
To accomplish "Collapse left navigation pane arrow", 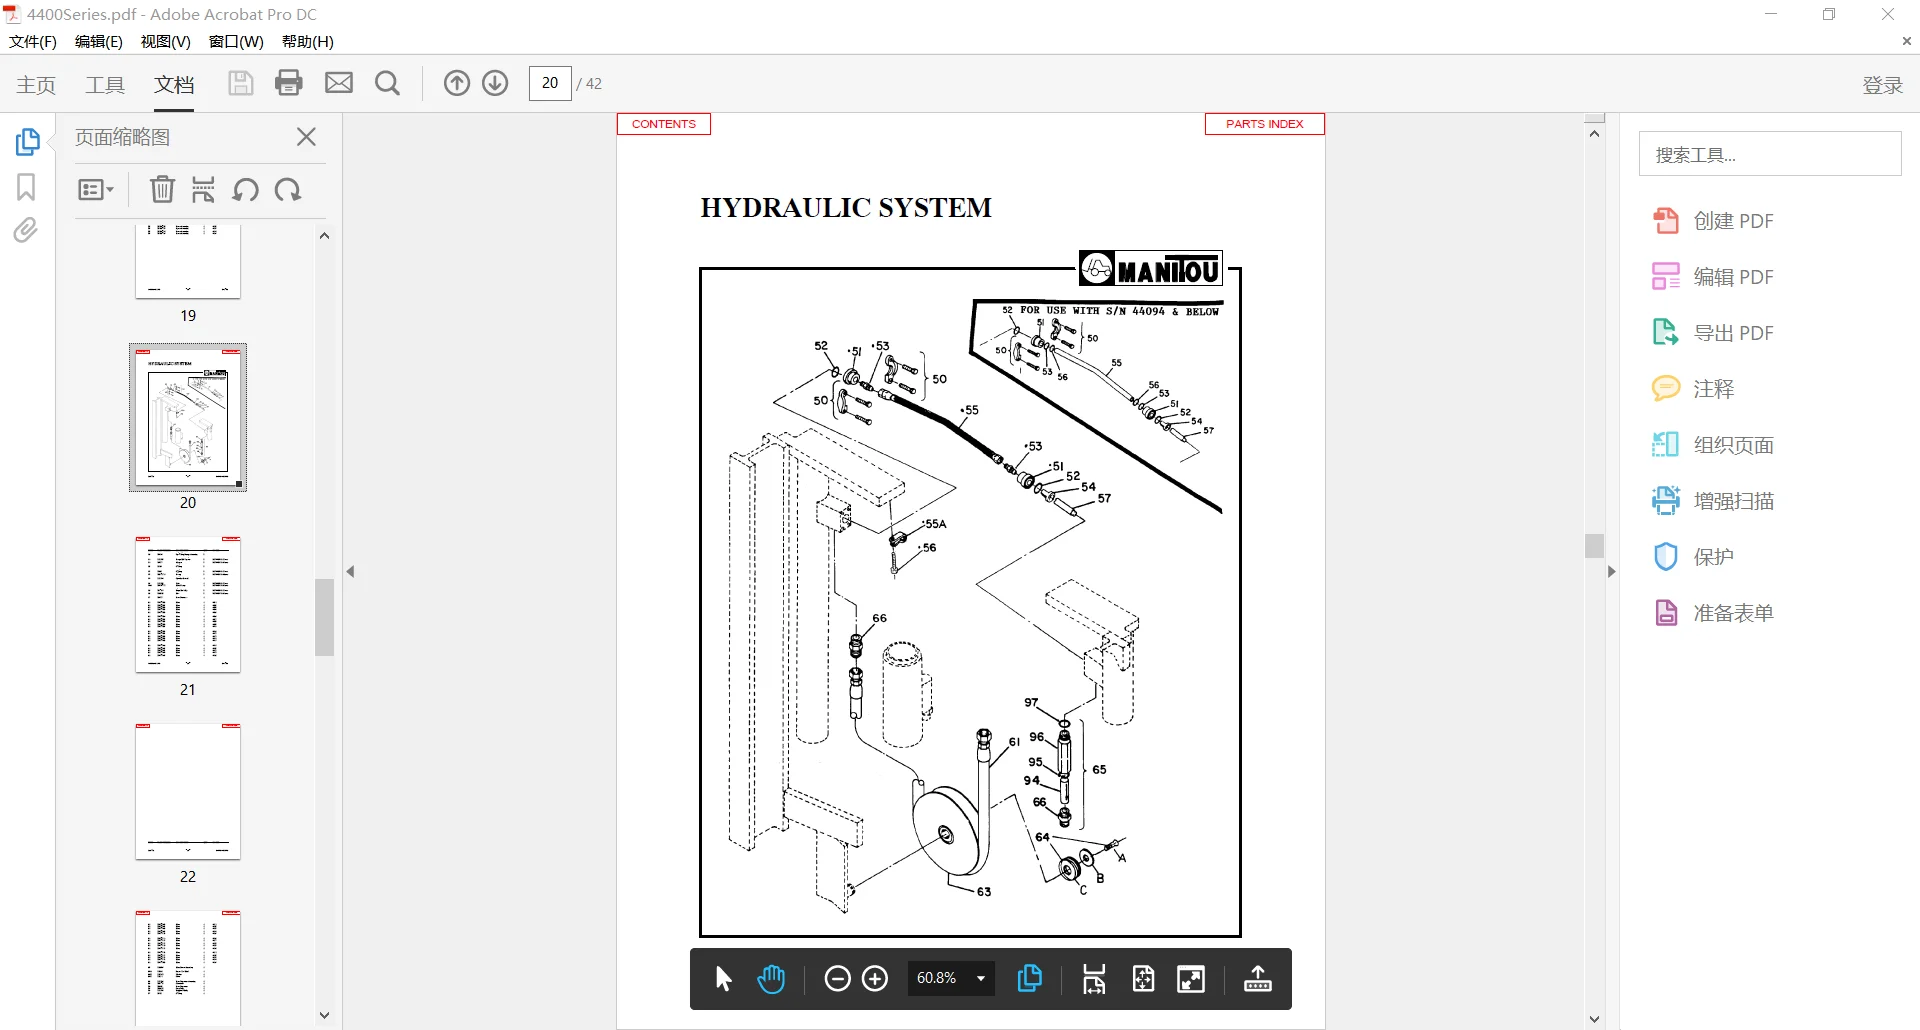I will pyautogui.click(x=350, y=572).
